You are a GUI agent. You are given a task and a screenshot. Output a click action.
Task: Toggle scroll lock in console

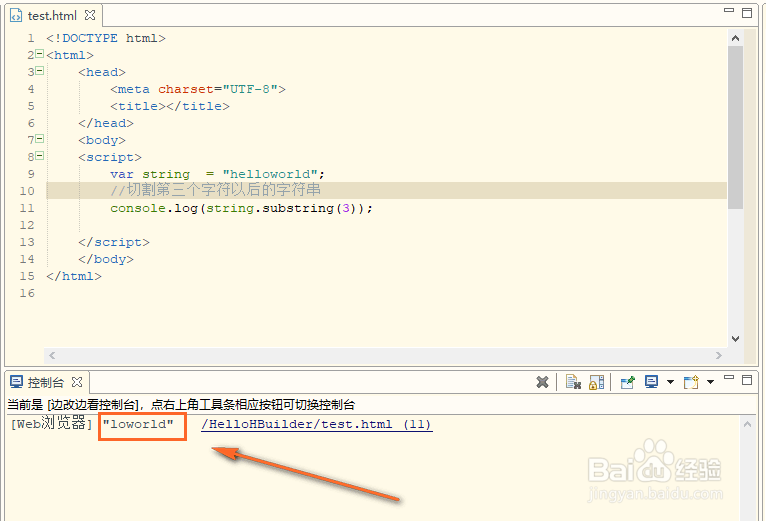coord(596,382)
